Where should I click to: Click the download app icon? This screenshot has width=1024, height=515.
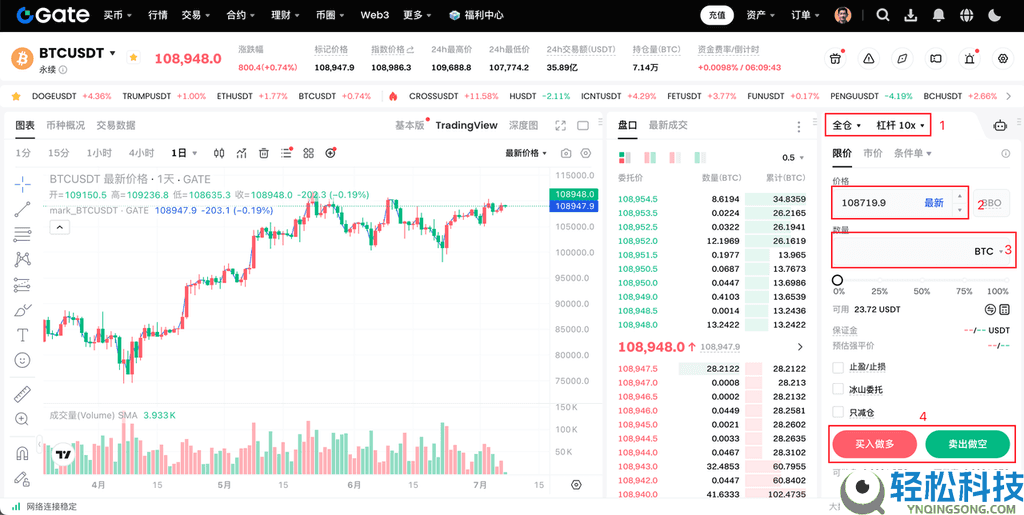[911, 15]
